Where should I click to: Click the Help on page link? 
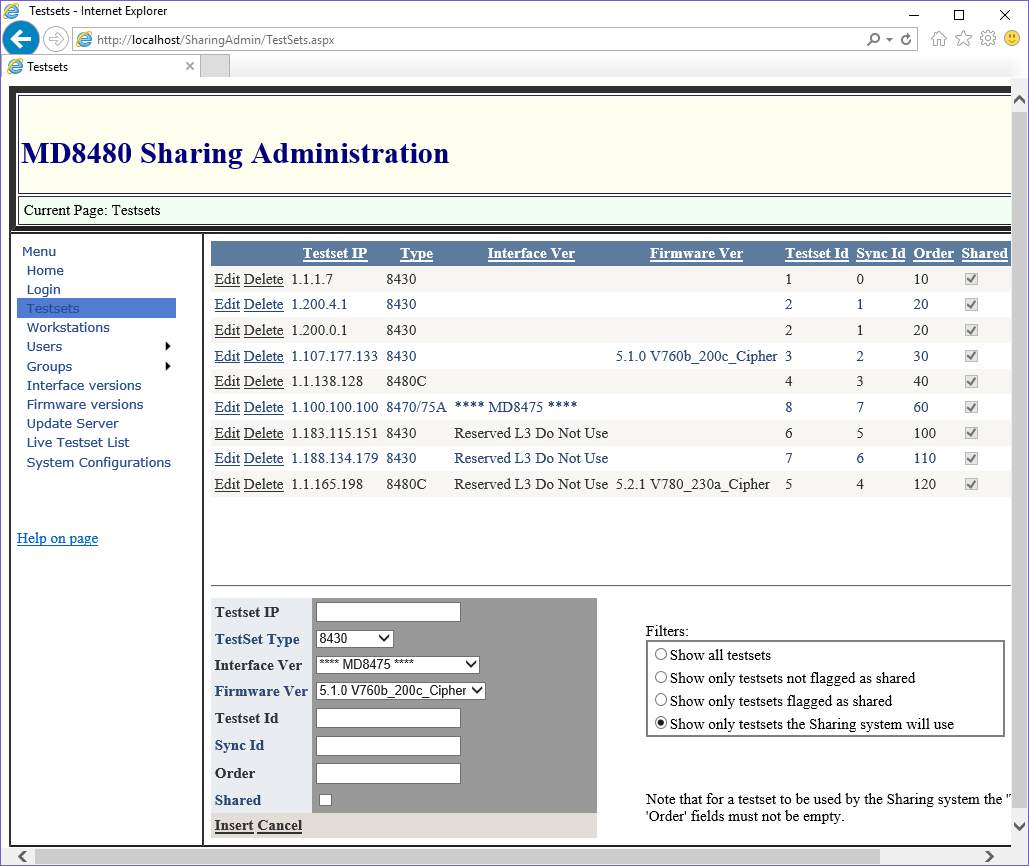point(58,539)
